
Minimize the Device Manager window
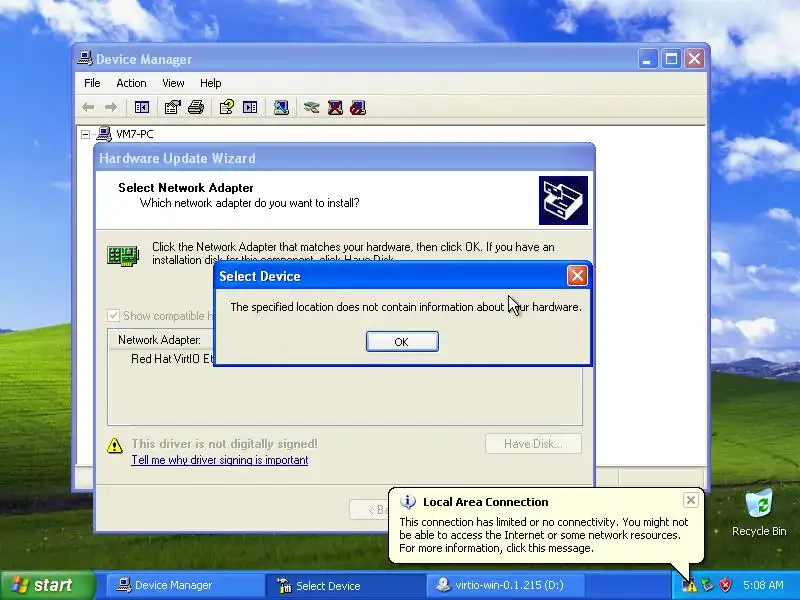(647, 59)
